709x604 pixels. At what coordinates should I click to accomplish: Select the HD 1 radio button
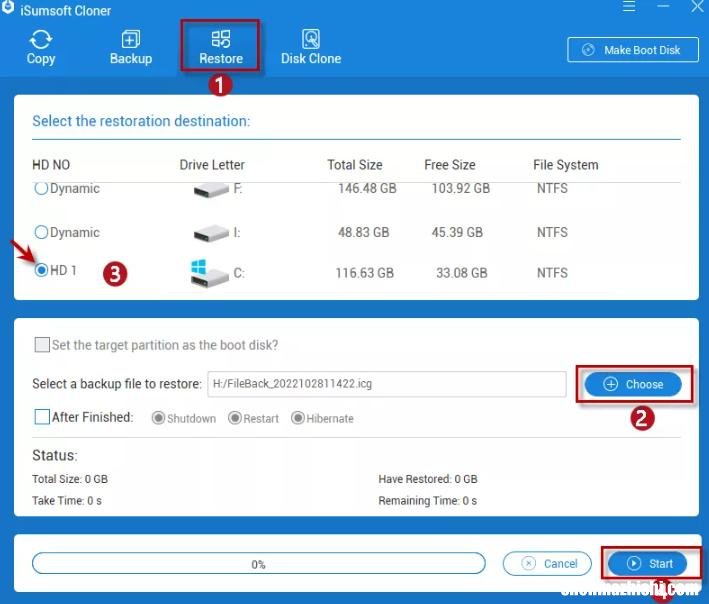41,271
